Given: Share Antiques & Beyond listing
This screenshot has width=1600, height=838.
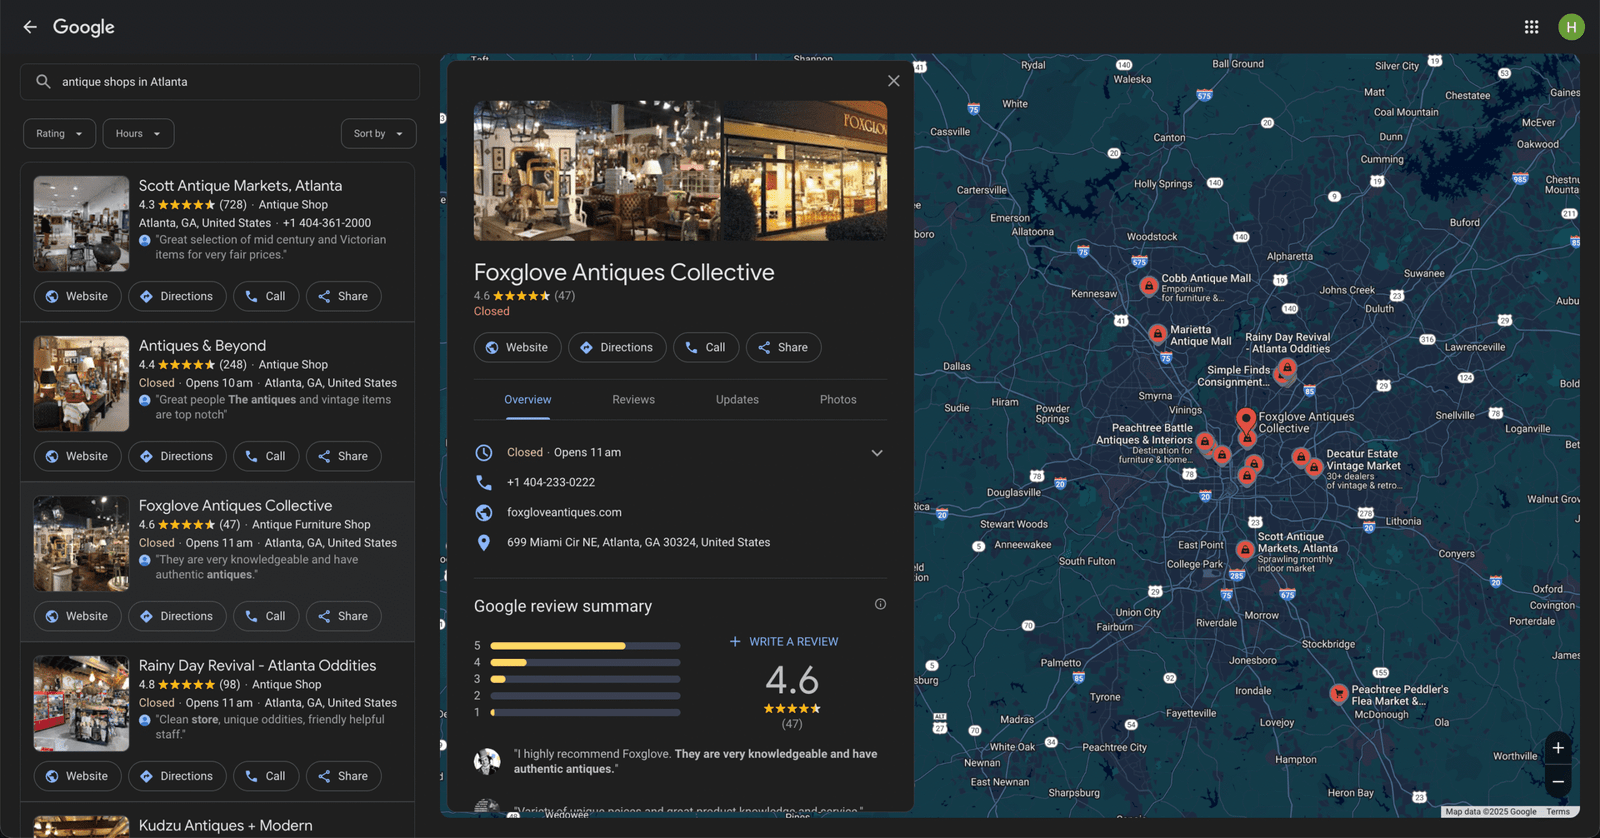Looking at the screenshot, I should [x=343, y=456].
